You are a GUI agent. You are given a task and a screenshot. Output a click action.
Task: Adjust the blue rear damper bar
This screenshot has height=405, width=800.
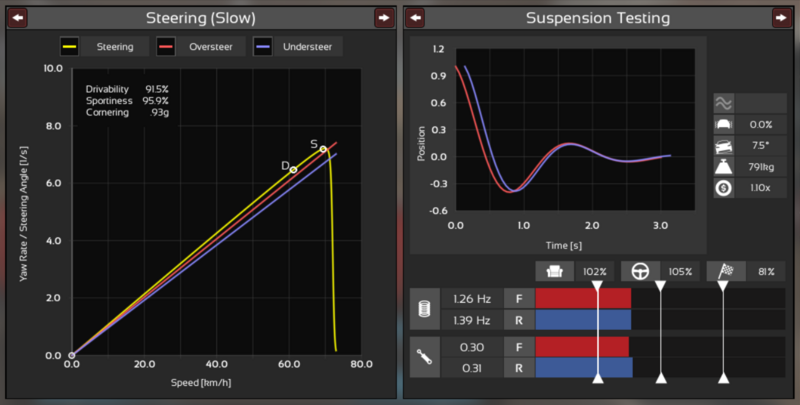pos(584,368)
